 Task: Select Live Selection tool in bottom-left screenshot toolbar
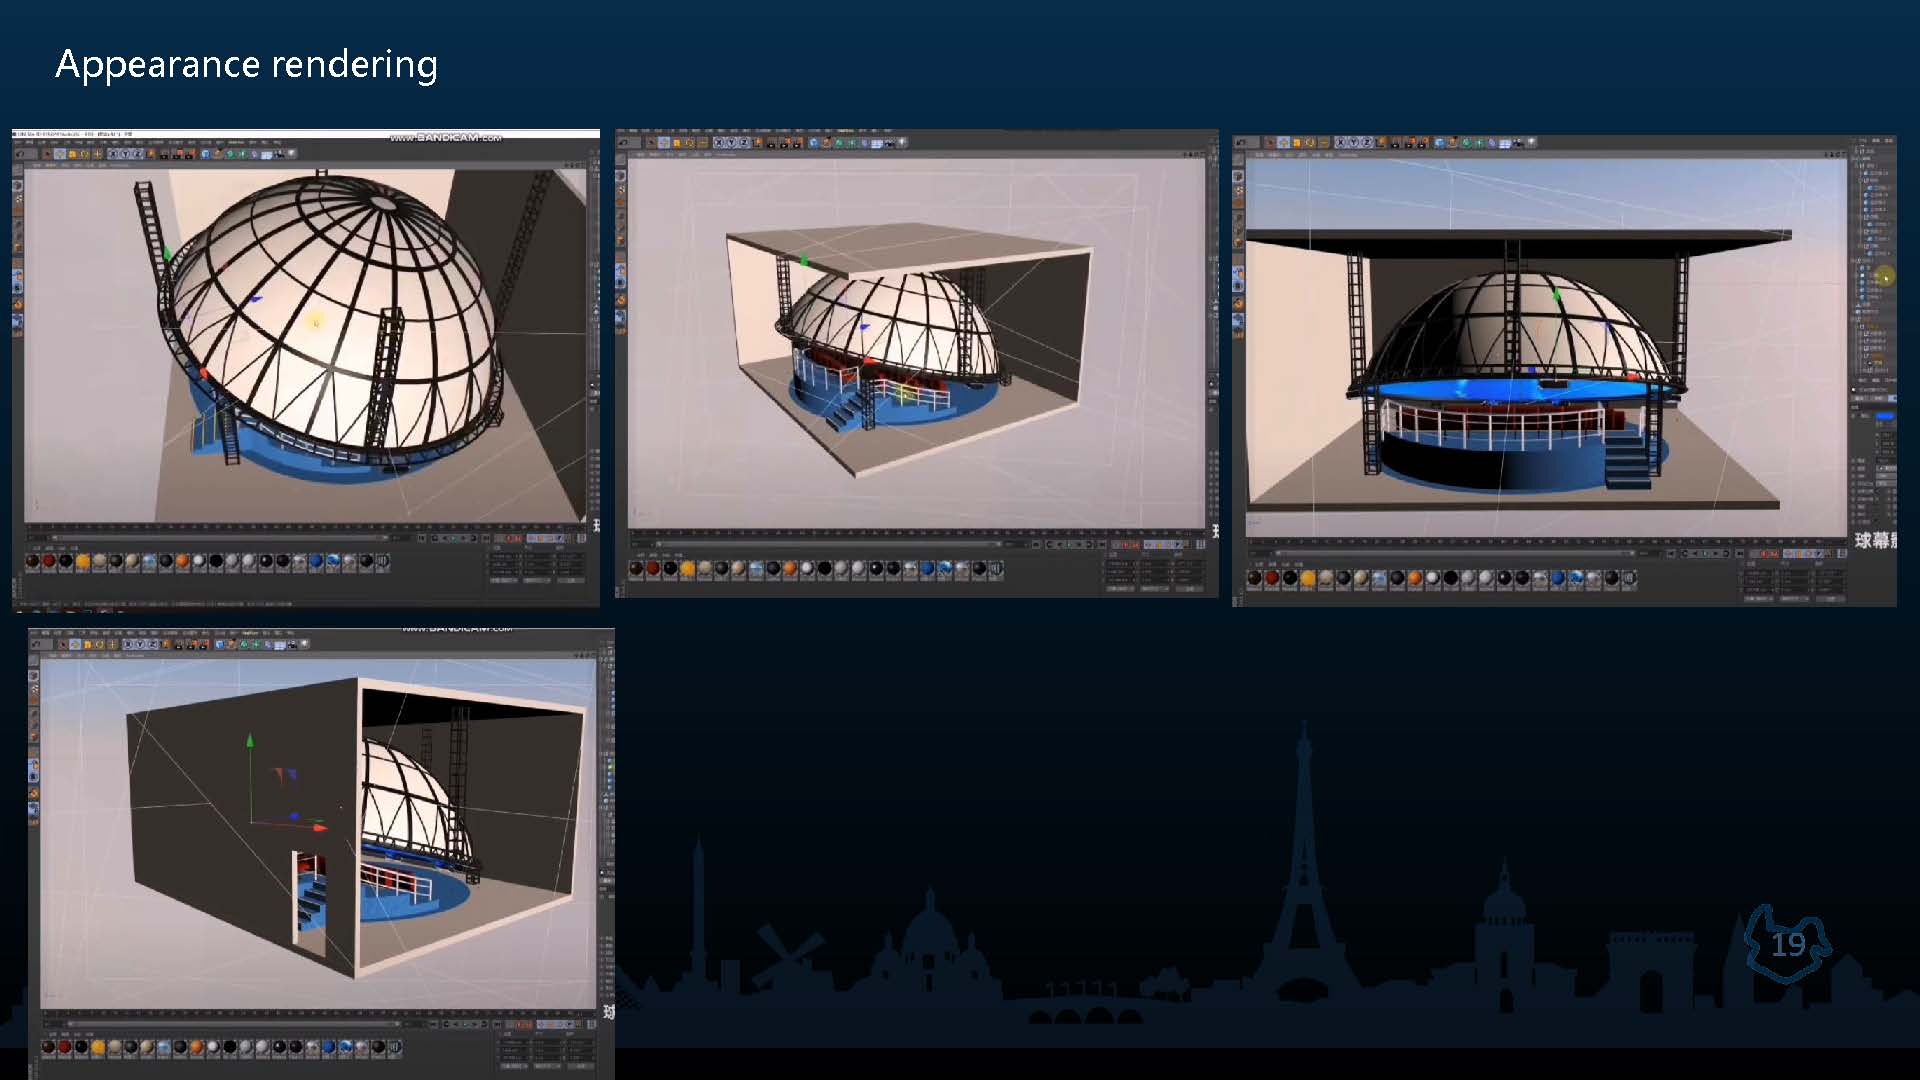point(62,644)
